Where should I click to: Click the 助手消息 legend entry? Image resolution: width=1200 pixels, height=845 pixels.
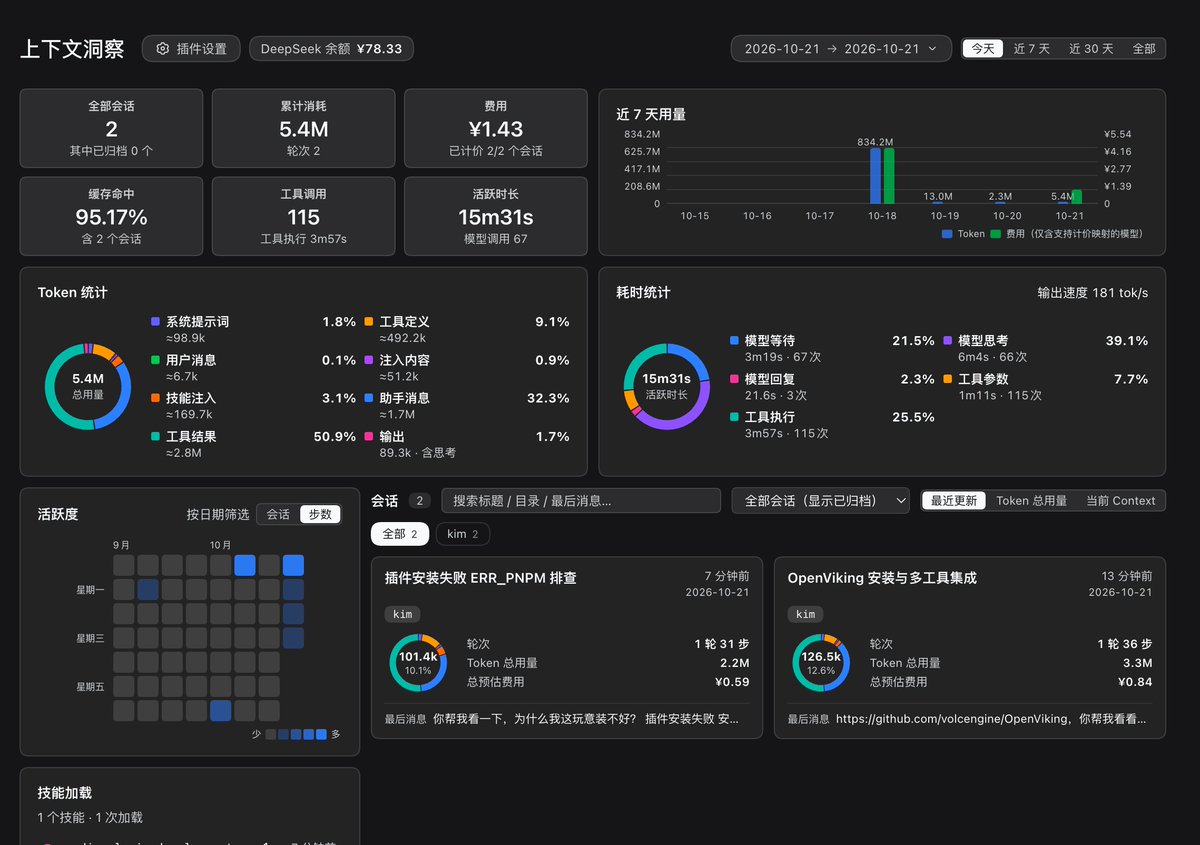467,407
